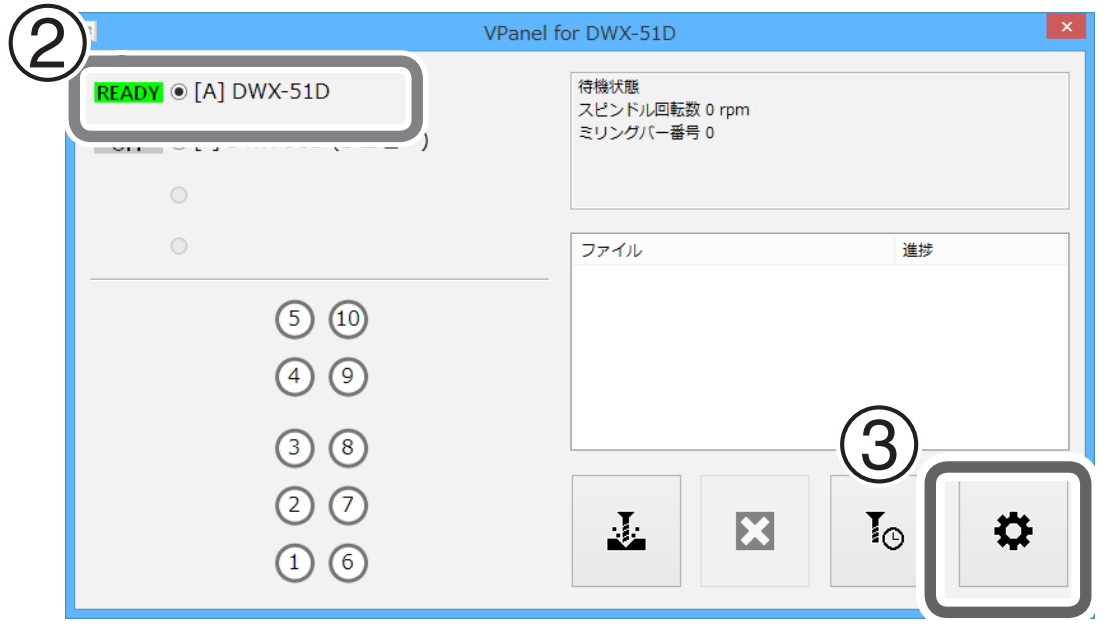The image size is (1113, 636).
Task: Click the 進捗 column header
Action: [980, 250]
